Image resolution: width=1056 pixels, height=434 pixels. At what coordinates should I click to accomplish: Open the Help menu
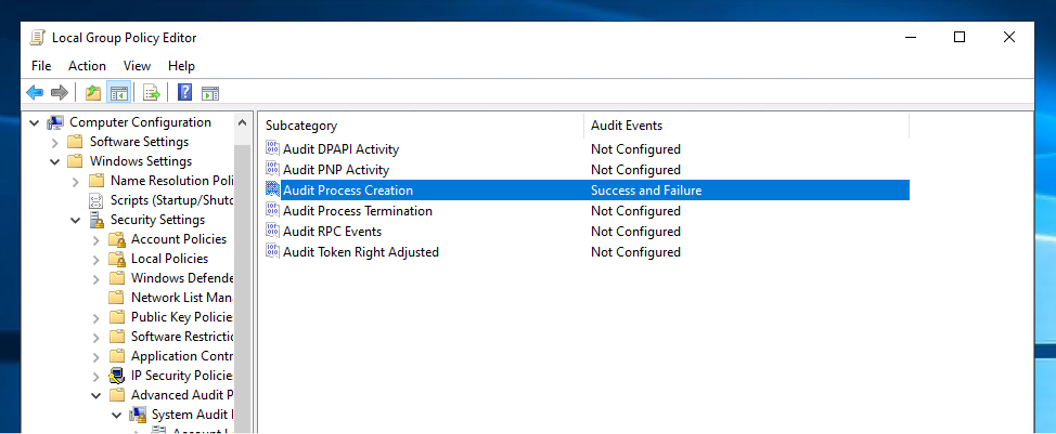click(181, 65)
